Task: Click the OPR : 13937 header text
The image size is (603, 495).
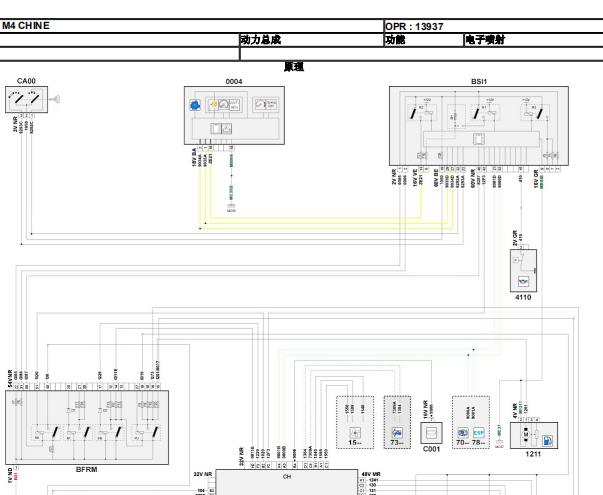Action: click(x=414, y=27)
